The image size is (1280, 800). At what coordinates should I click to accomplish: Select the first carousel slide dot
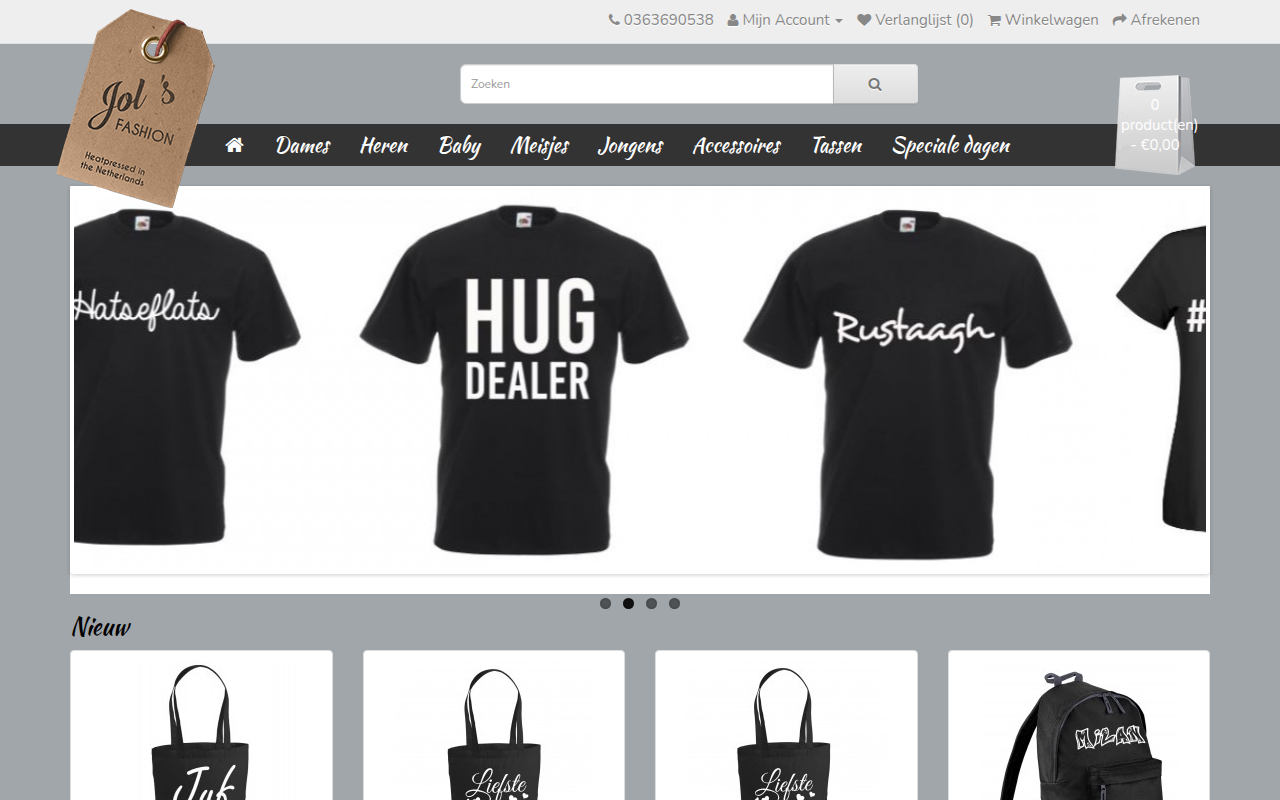point(605,603)
